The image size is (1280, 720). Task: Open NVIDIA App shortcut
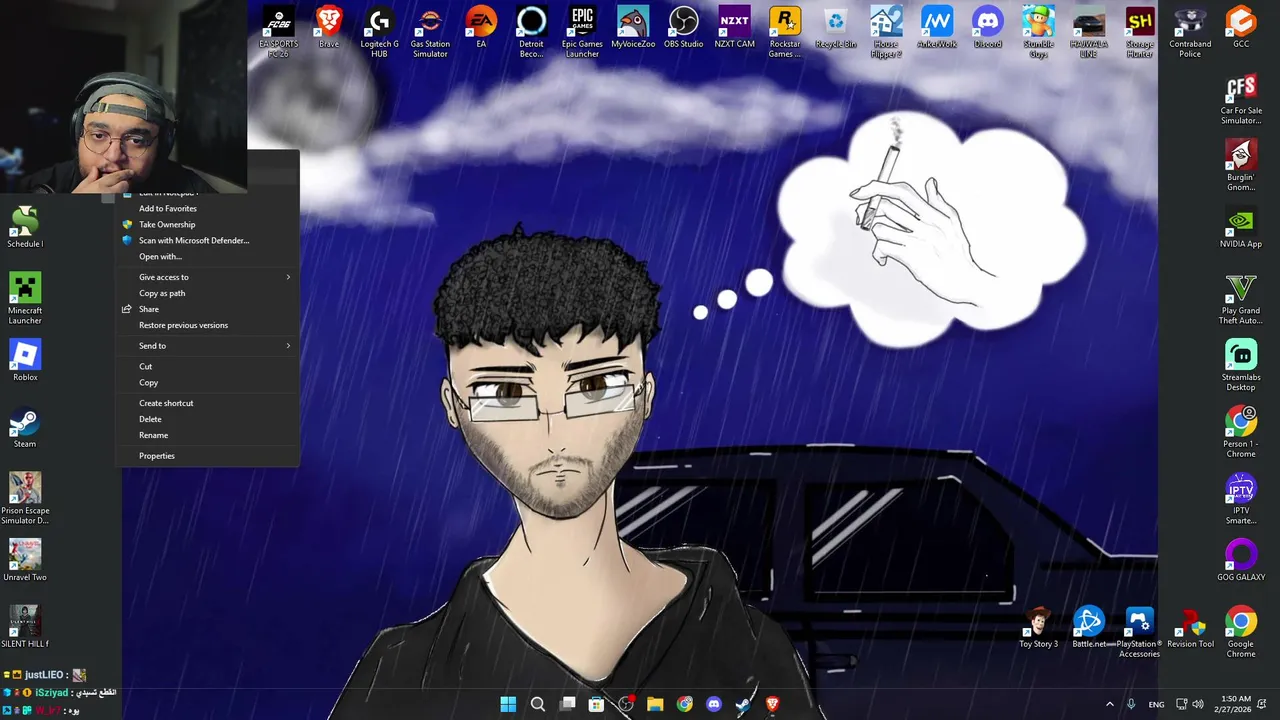click(1241, 227)
